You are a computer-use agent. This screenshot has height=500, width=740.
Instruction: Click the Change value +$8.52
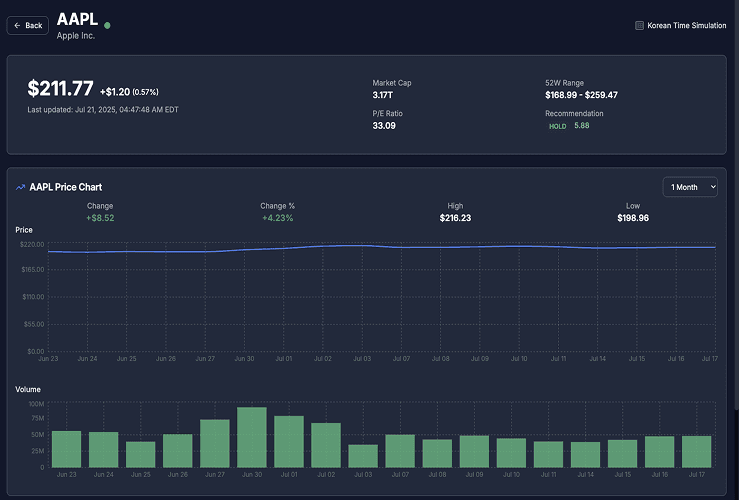100,218
